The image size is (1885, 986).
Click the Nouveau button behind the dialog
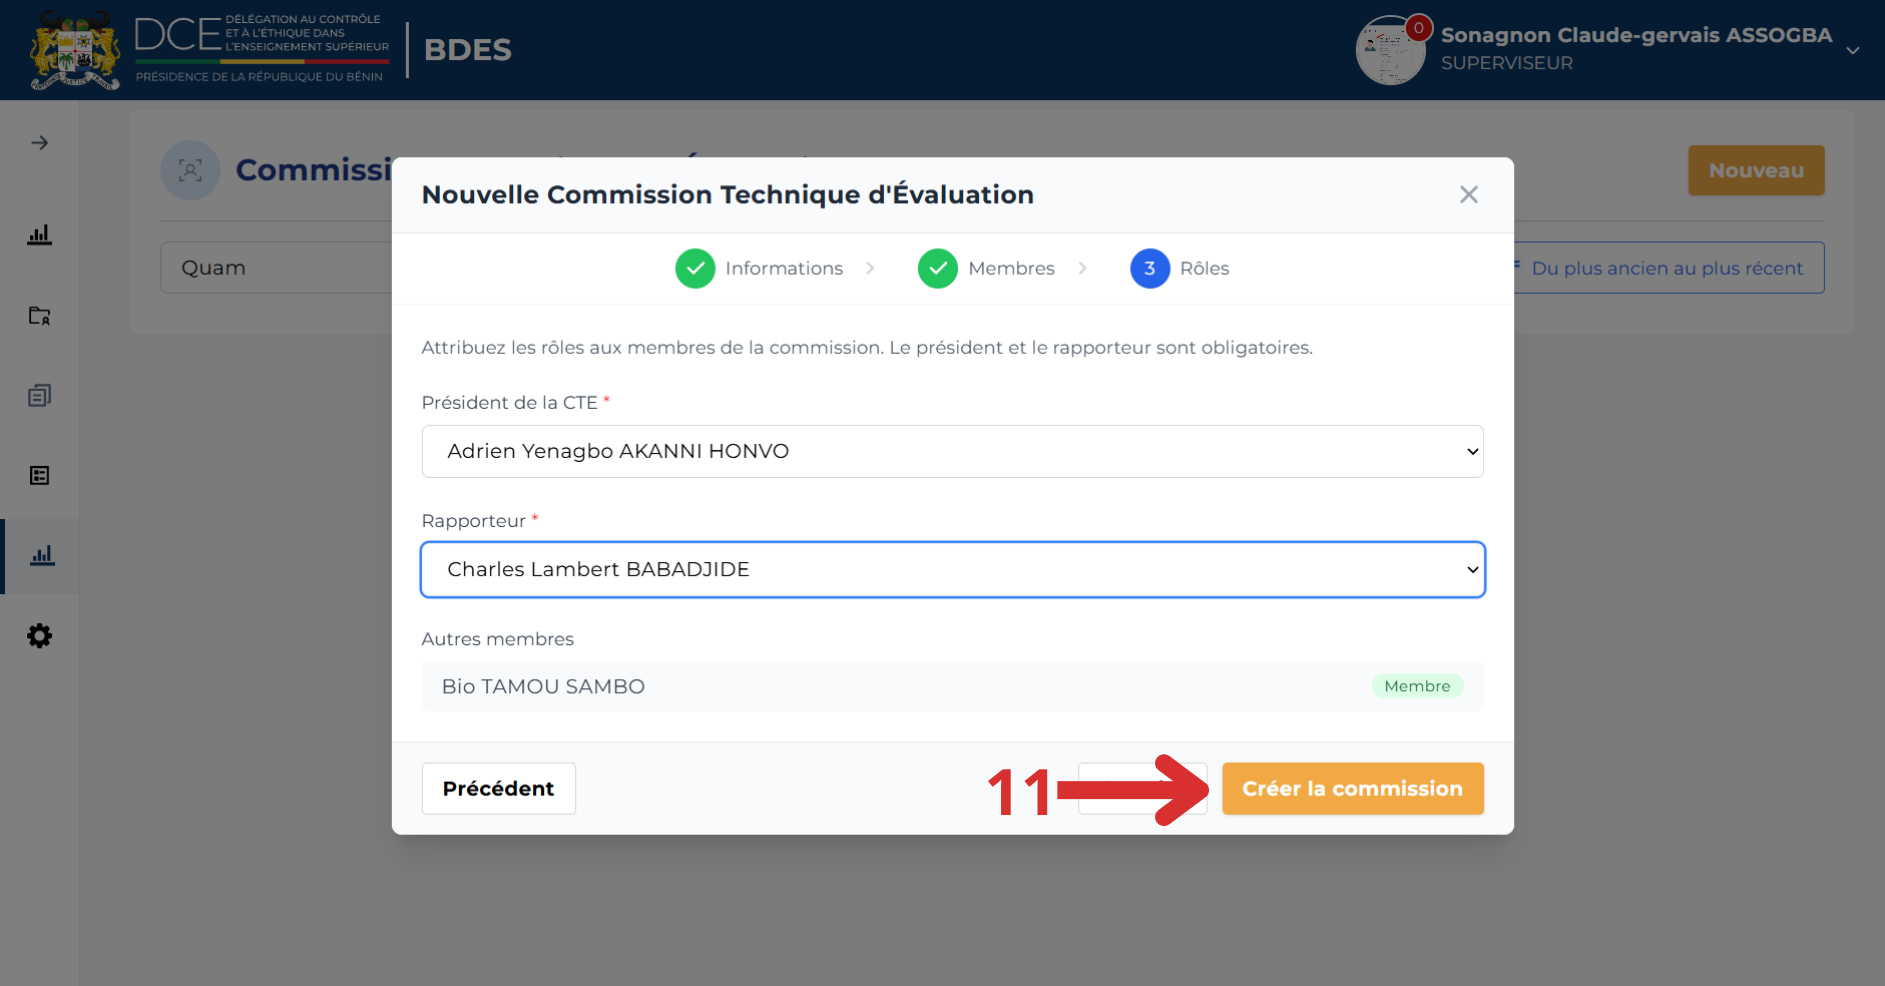click(1756, 170)
